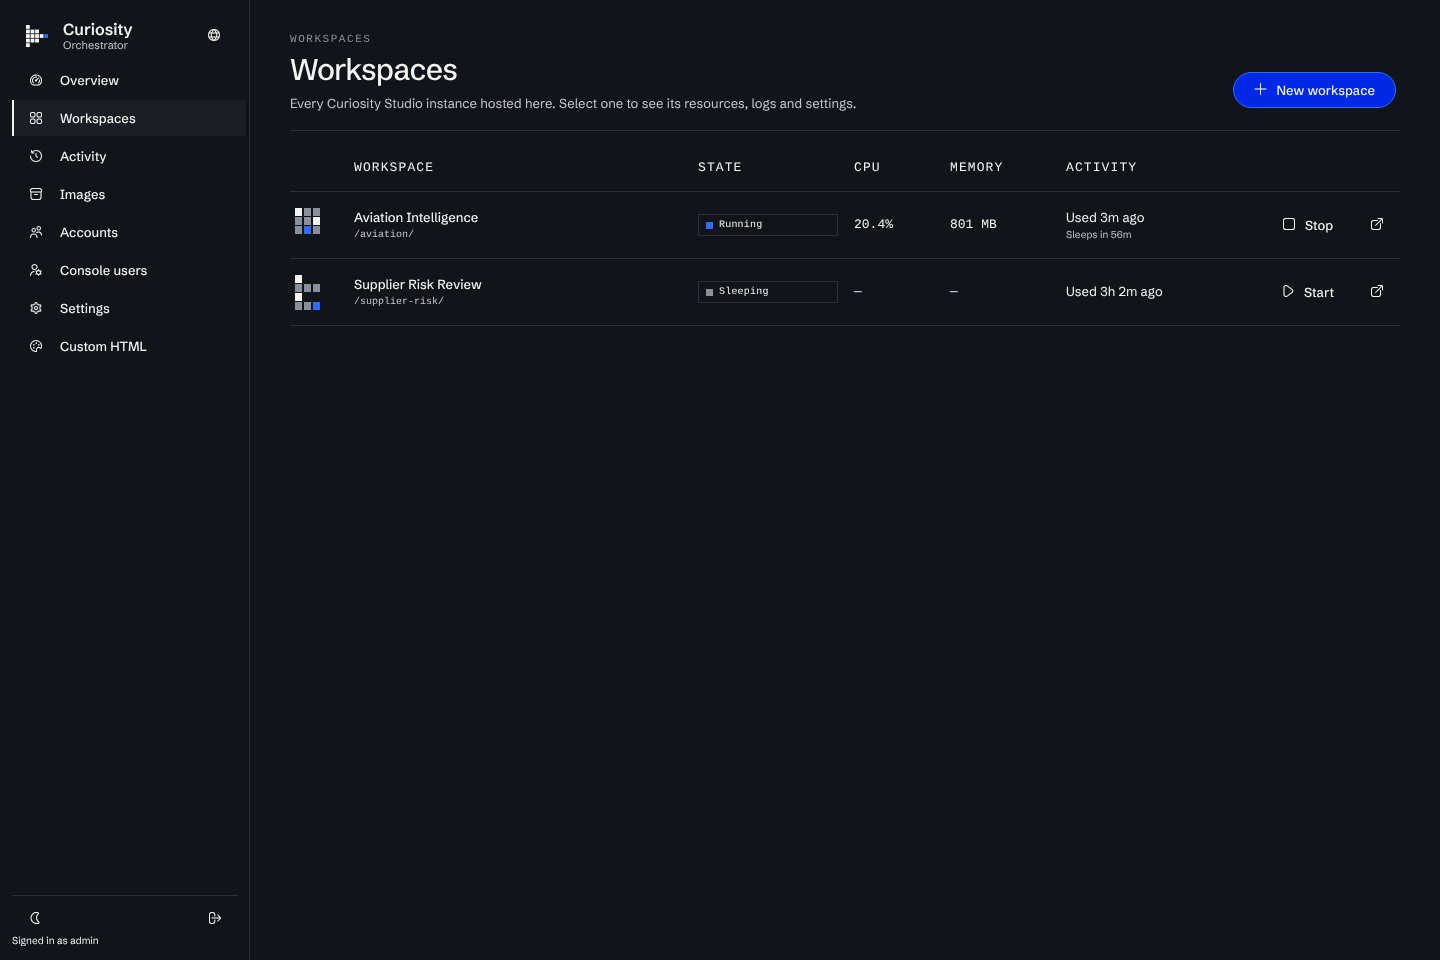Open Accounts from the sidebar
This screenshot has height=960, width=1440.
(129, 232)
